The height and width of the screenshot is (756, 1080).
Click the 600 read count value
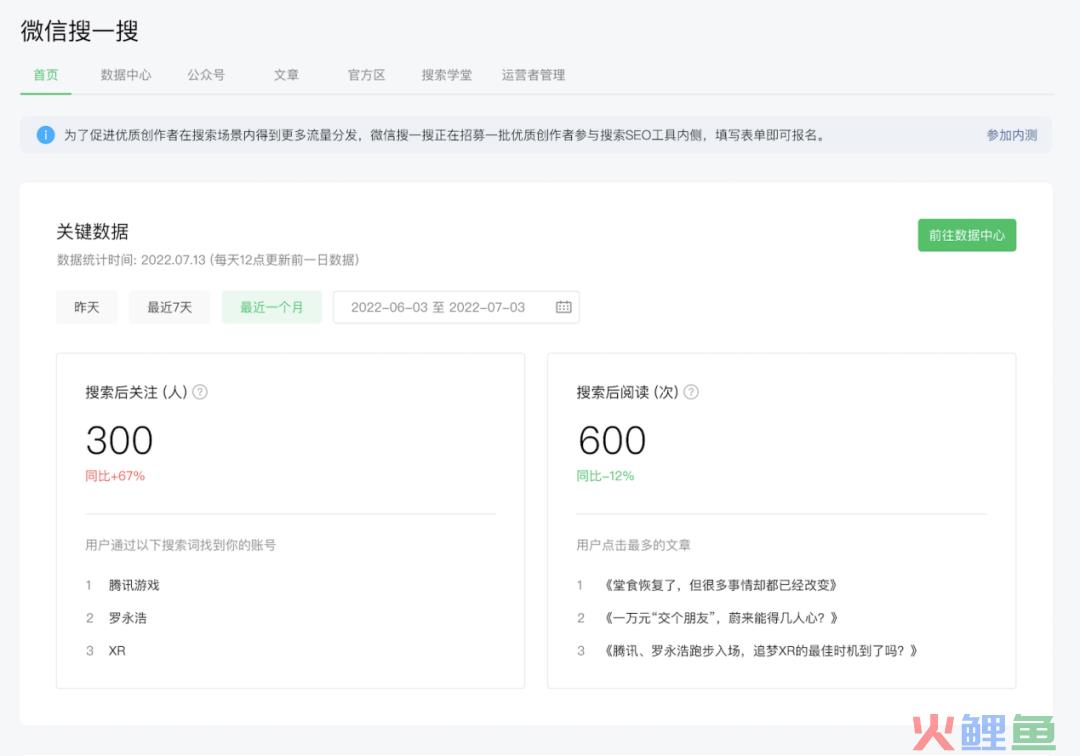[612, 440]
